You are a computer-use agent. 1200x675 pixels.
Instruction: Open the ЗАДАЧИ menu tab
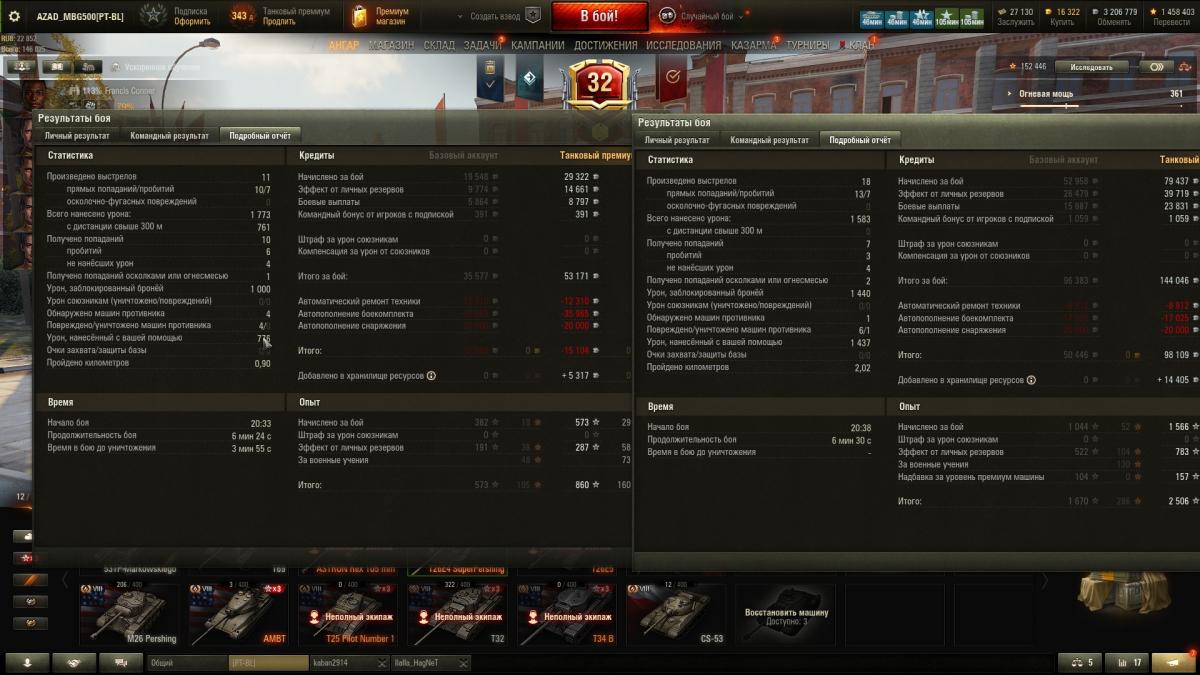point(483,45)
